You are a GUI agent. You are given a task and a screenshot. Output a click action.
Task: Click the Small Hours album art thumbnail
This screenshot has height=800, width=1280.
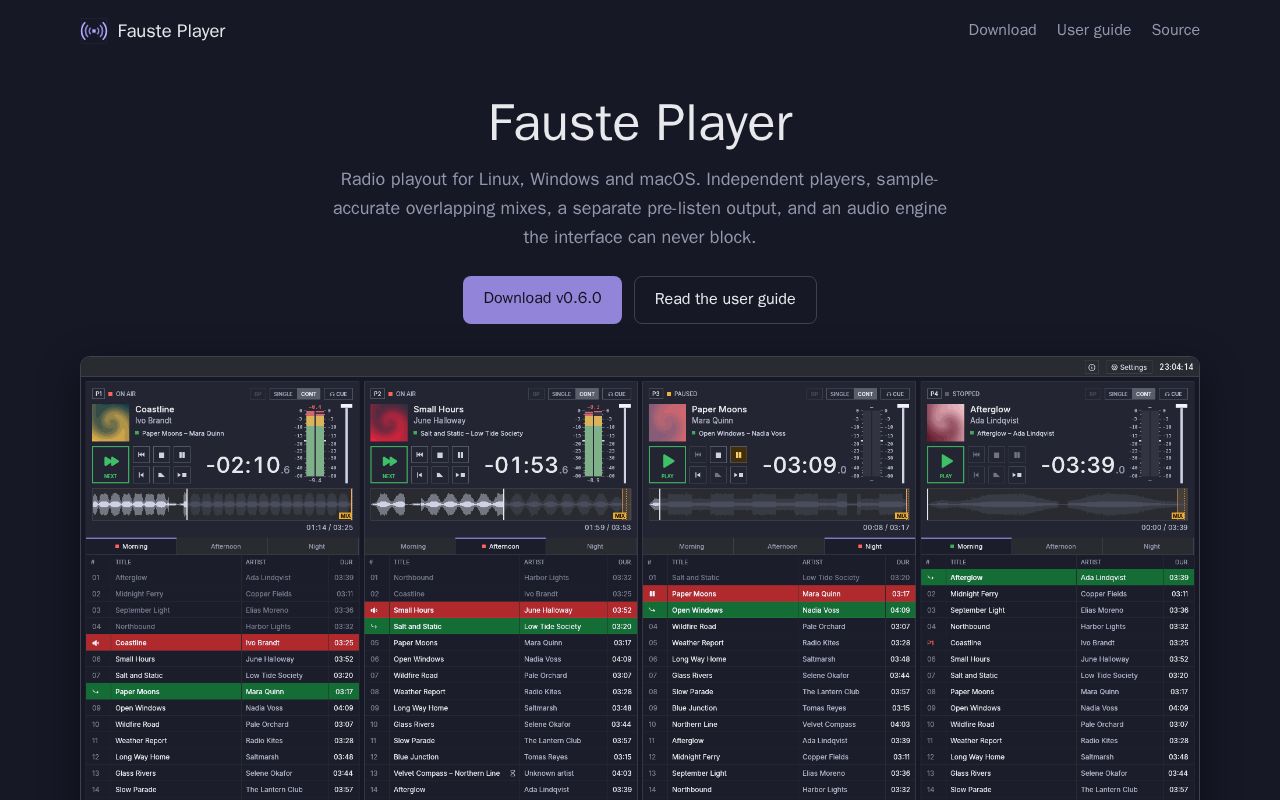389,423
